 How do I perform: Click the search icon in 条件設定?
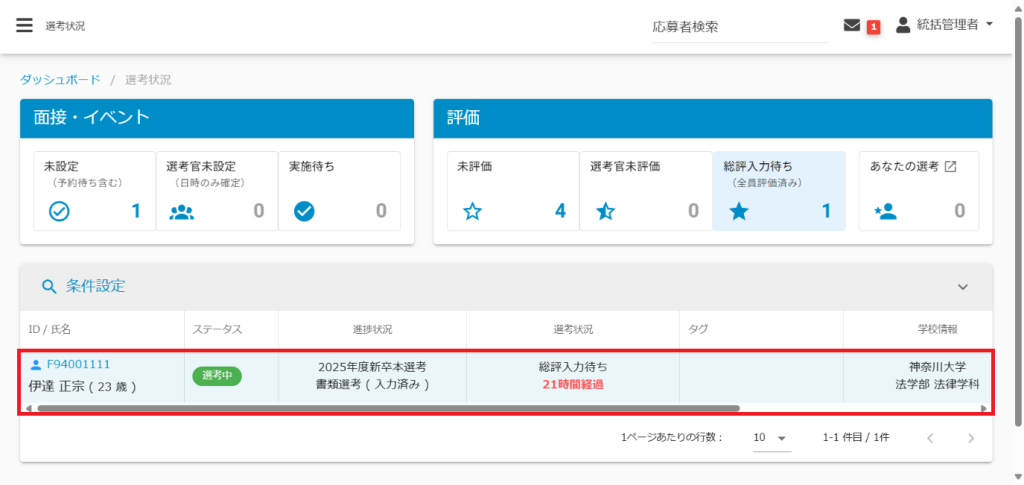49,287
